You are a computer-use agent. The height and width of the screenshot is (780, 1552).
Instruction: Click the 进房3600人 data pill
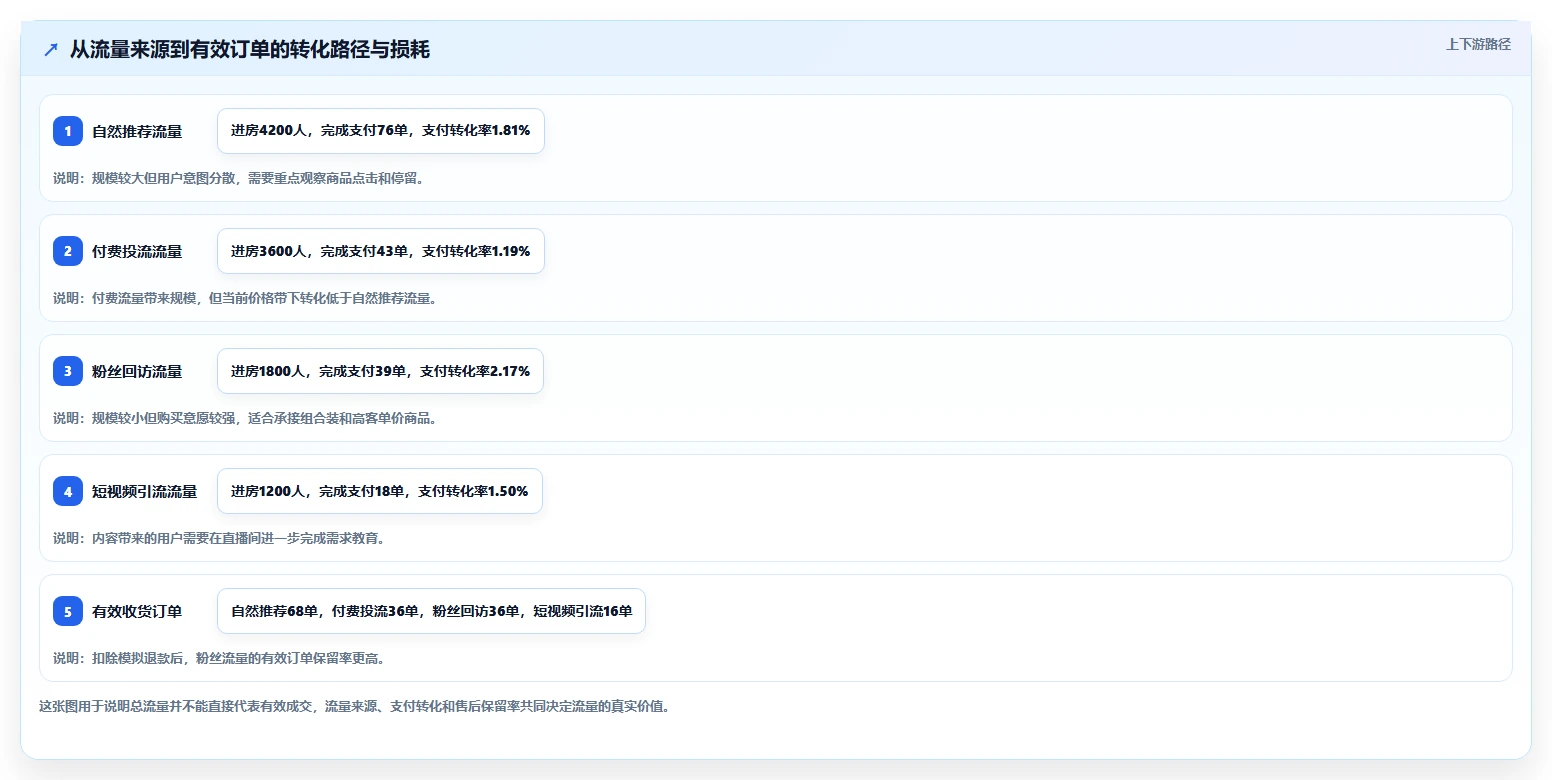pos(381,251)
